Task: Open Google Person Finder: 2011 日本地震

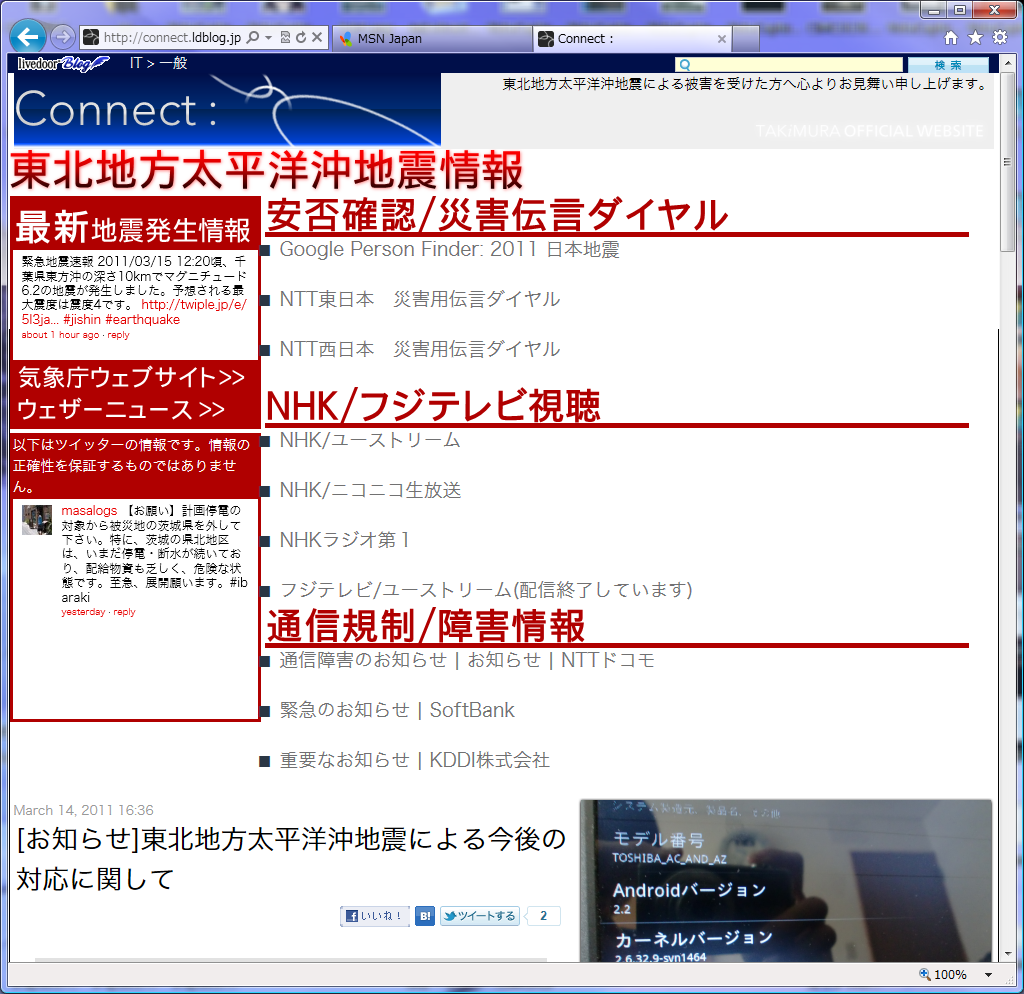Action: (x=449, y=249)
